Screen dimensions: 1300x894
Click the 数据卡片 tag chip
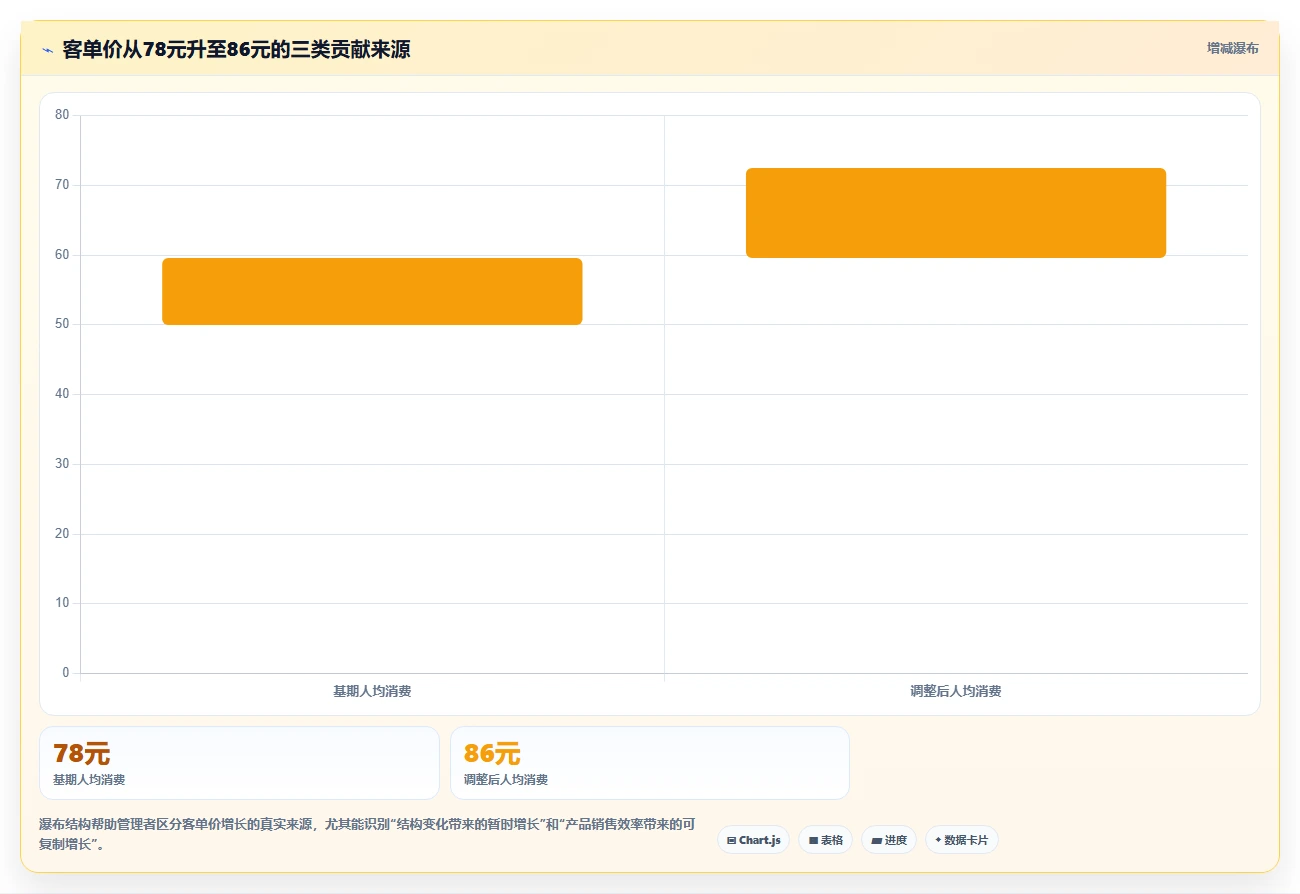[961, 840]
